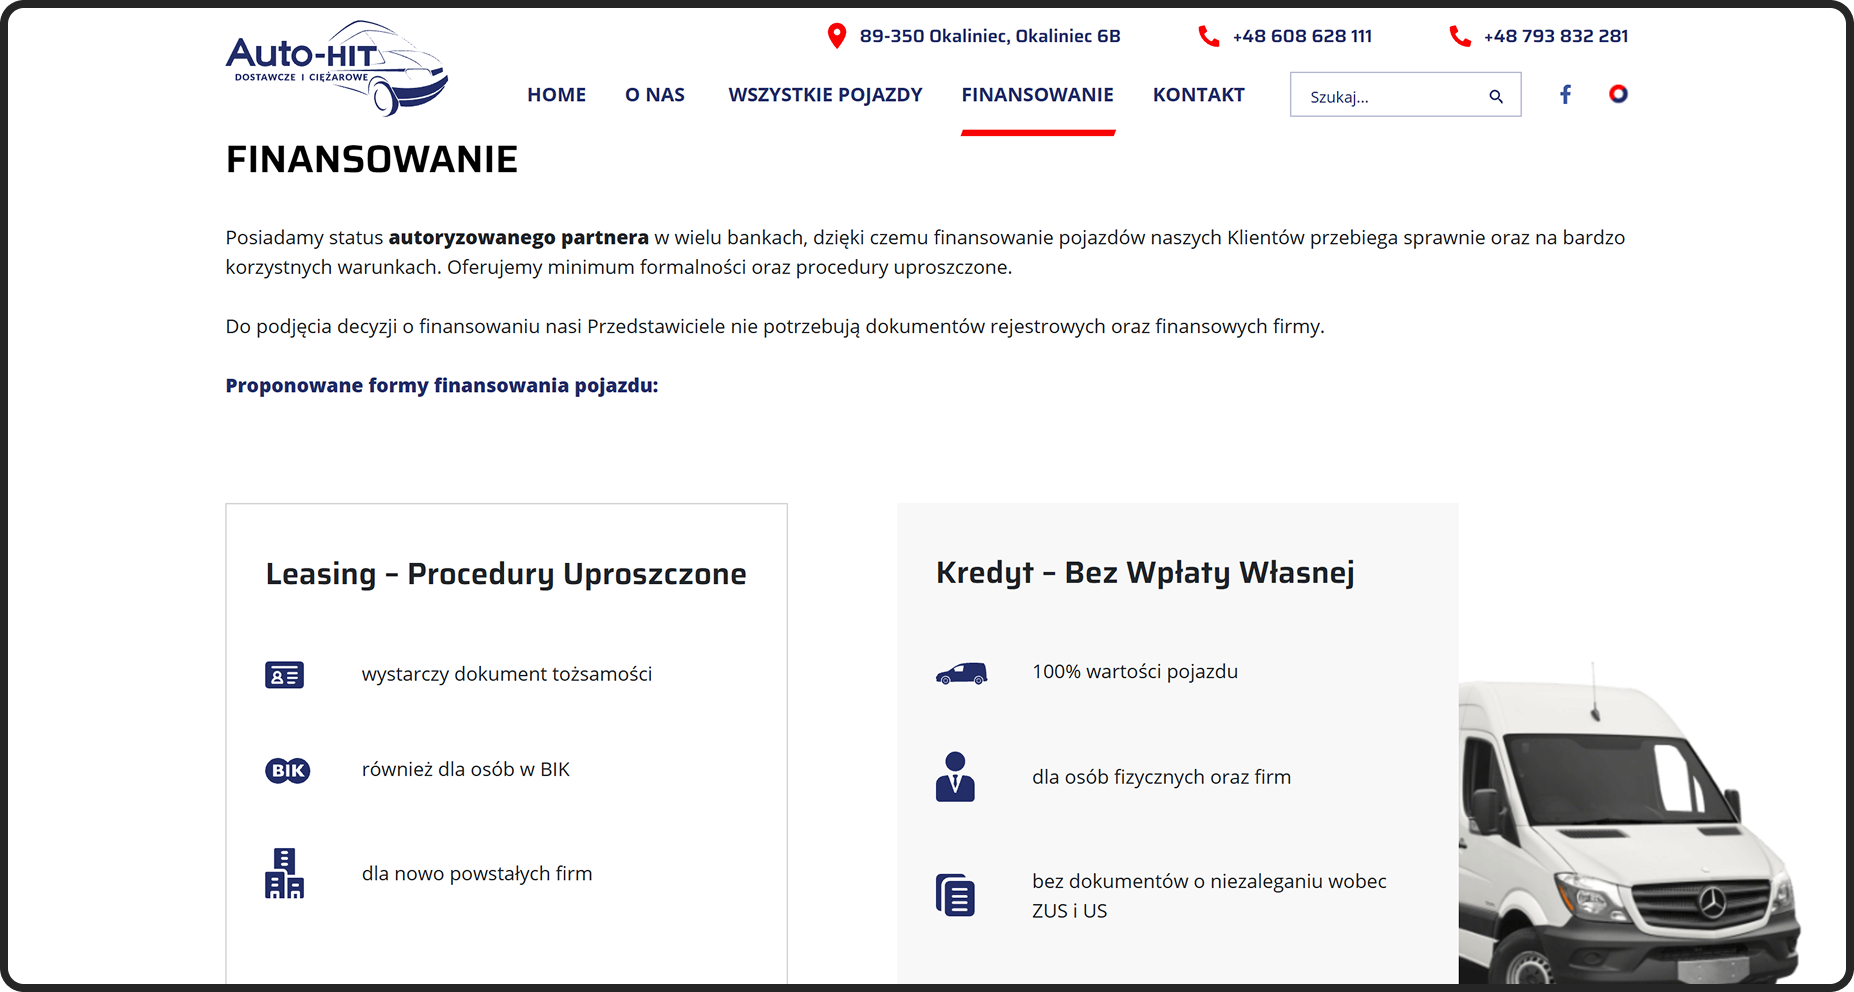Select the FINANSOWANIE menu tab
The height and width of the screenshot is (992, 1854).
[x=1037, y=95]
